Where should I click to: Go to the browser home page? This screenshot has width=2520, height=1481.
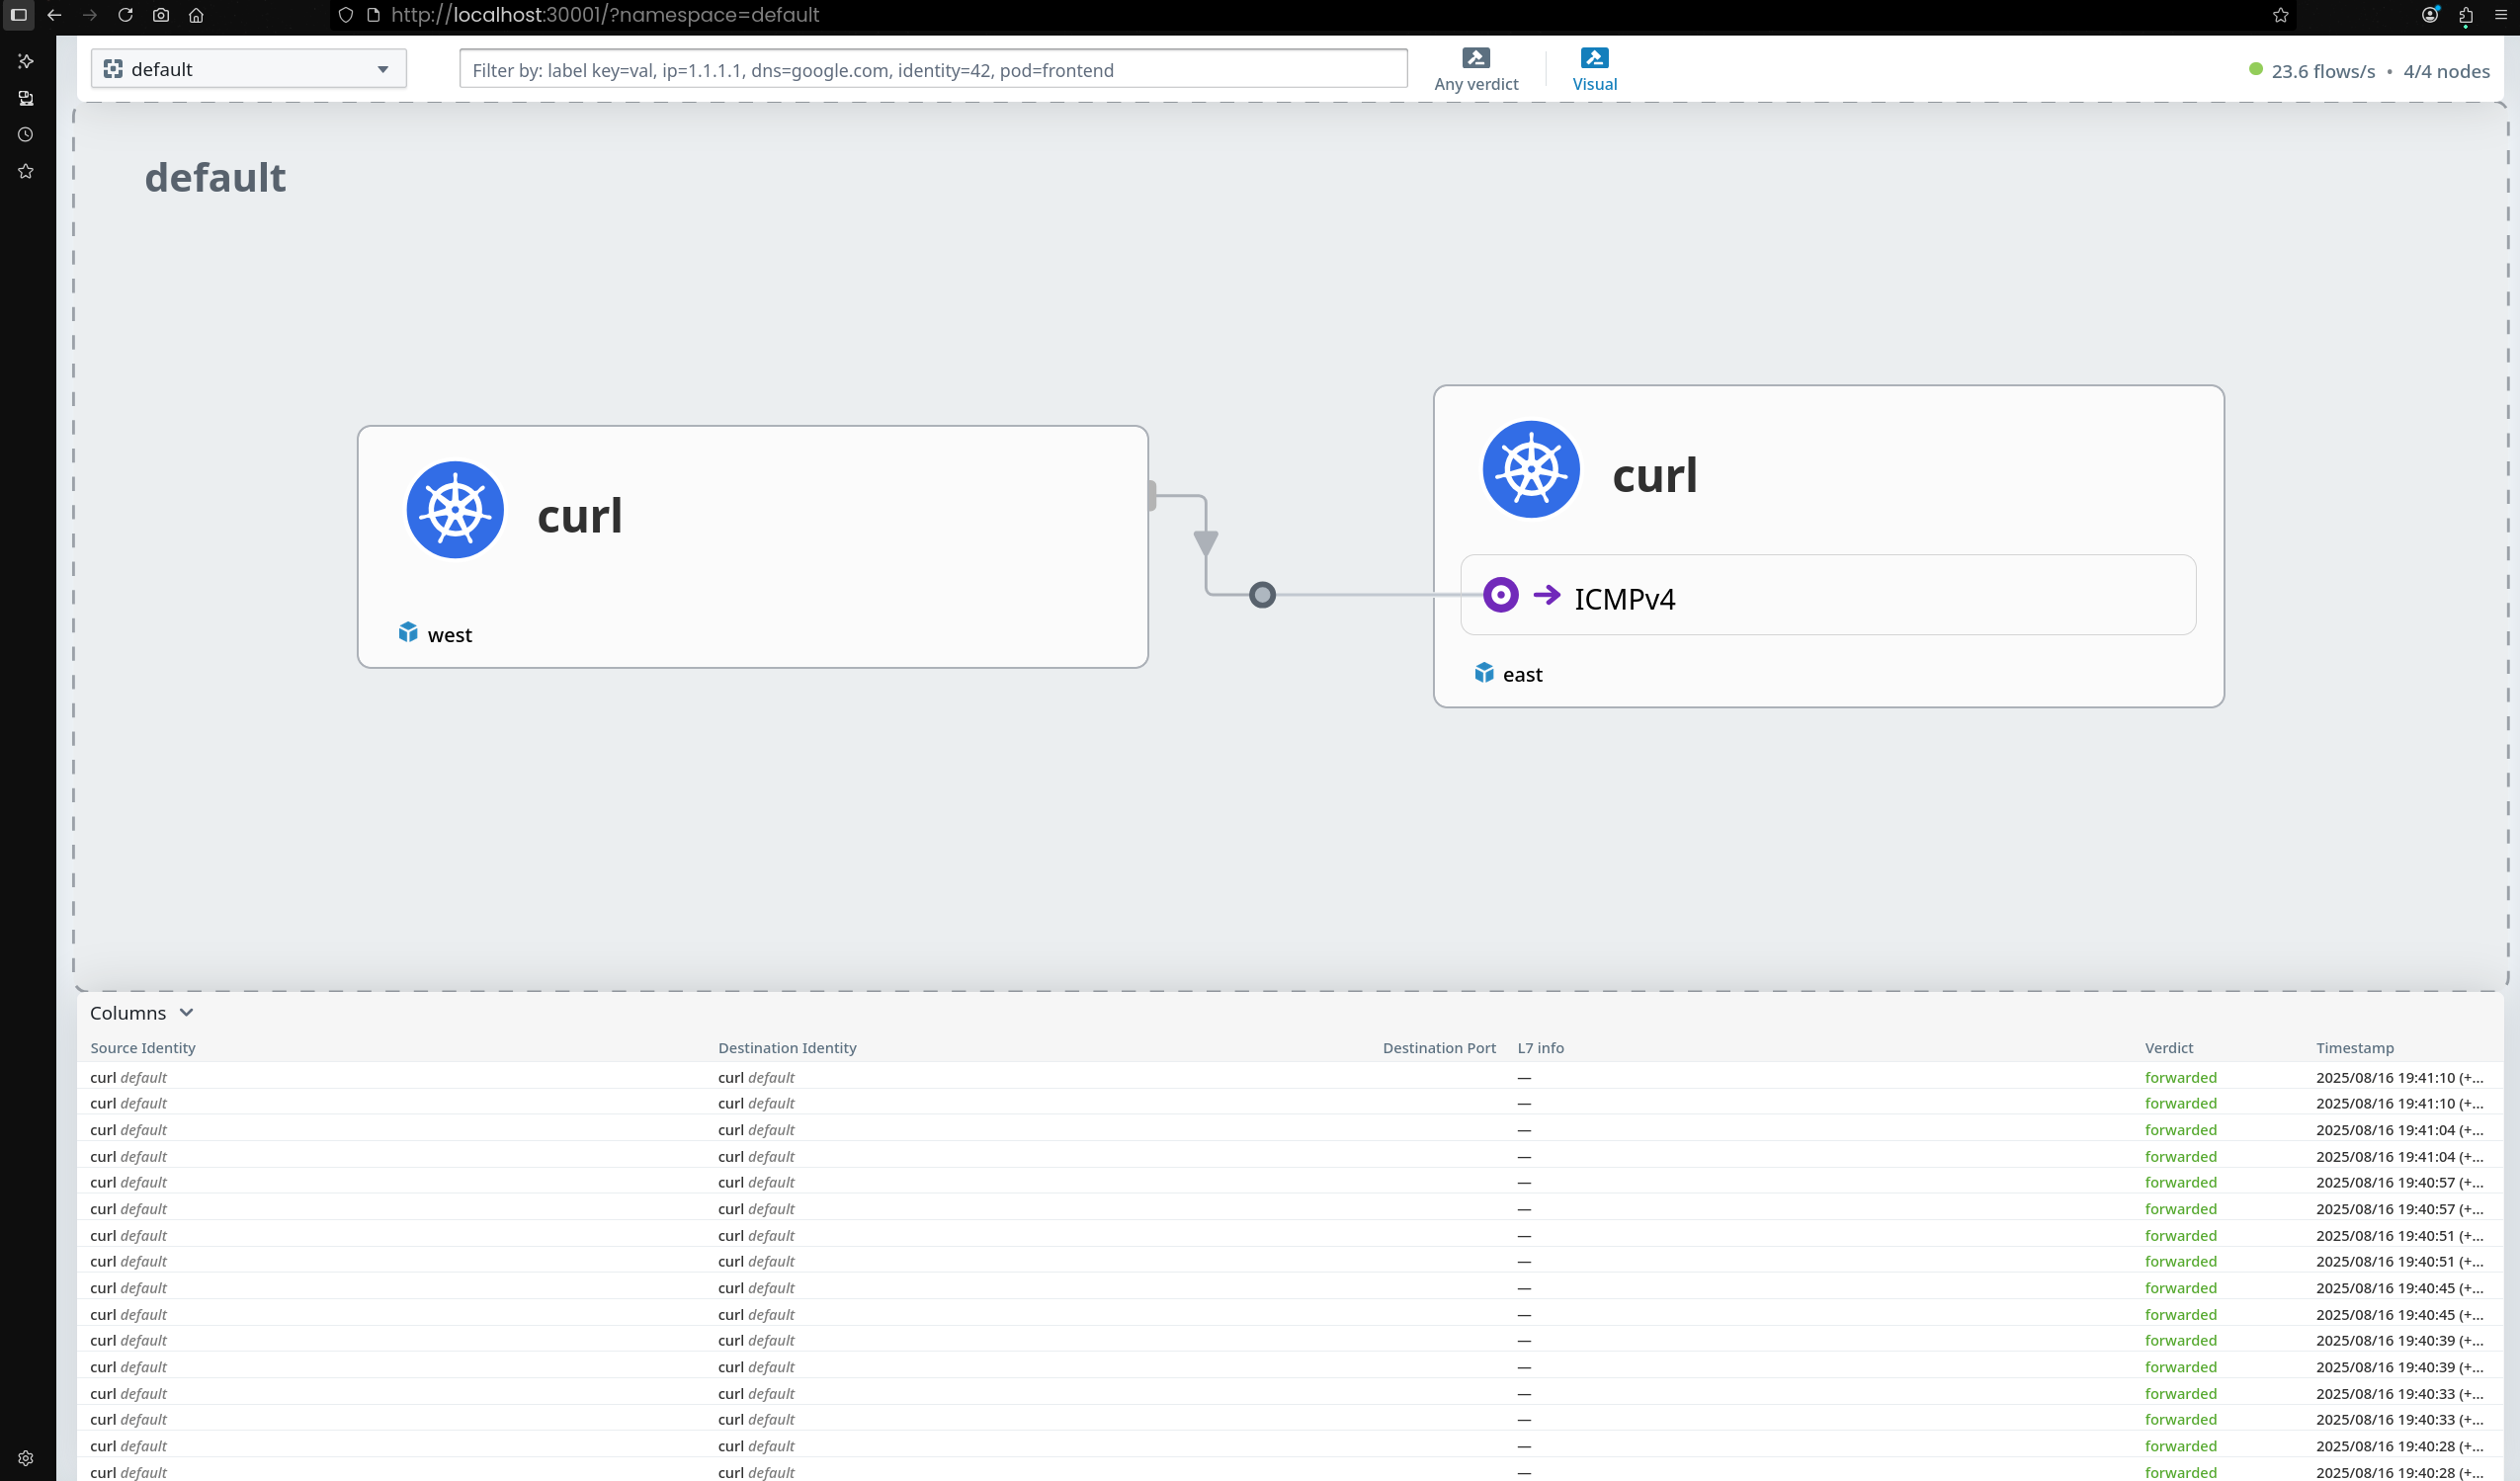tap(197, 15)
